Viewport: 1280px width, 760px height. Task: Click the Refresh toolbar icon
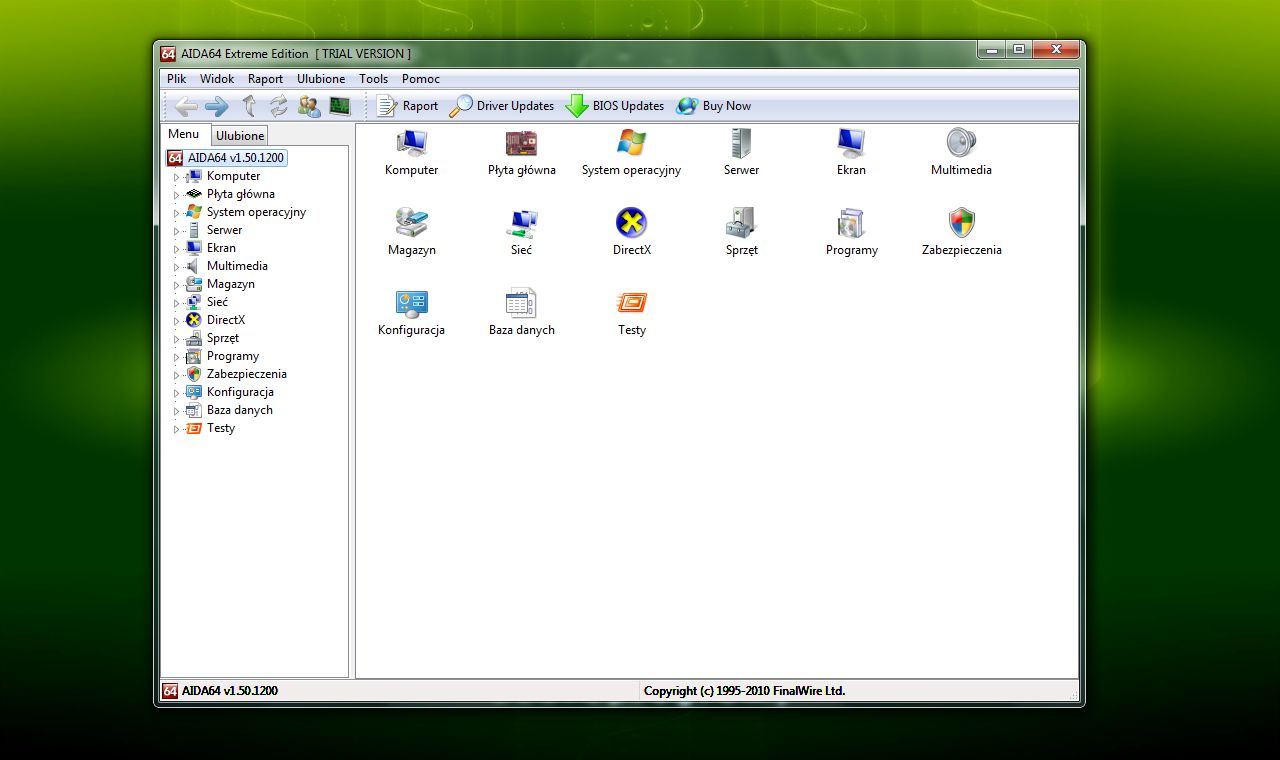[278, 106]
